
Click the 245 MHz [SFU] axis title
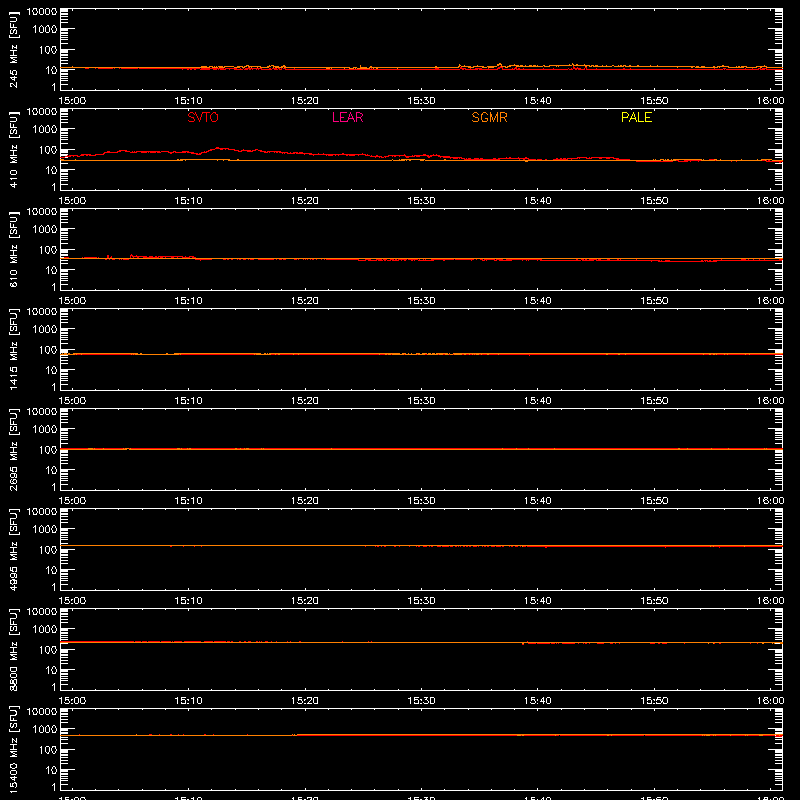pyautogui.click(x=13, y=50)
